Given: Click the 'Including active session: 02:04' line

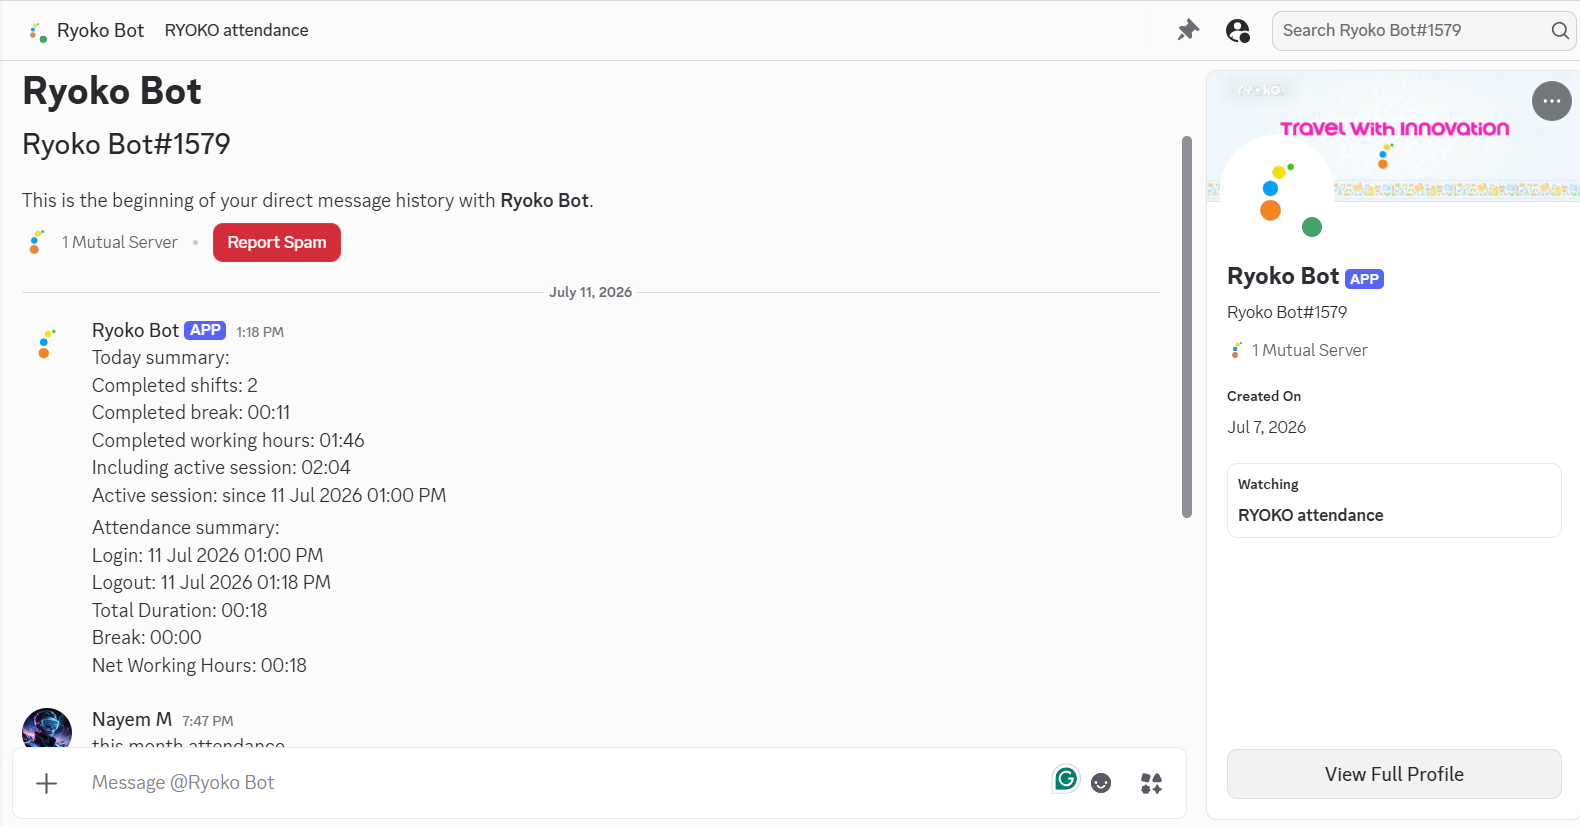Looking at the screenshot, I should click(x=221, y=468).
